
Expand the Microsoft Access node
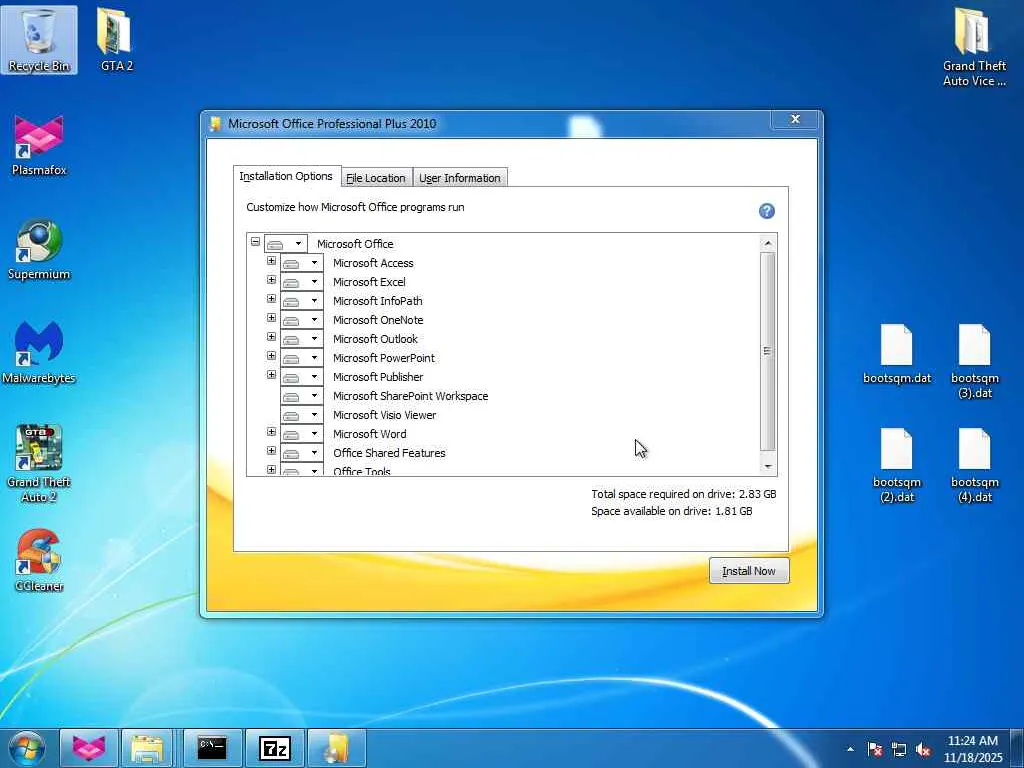coord(272,261)
